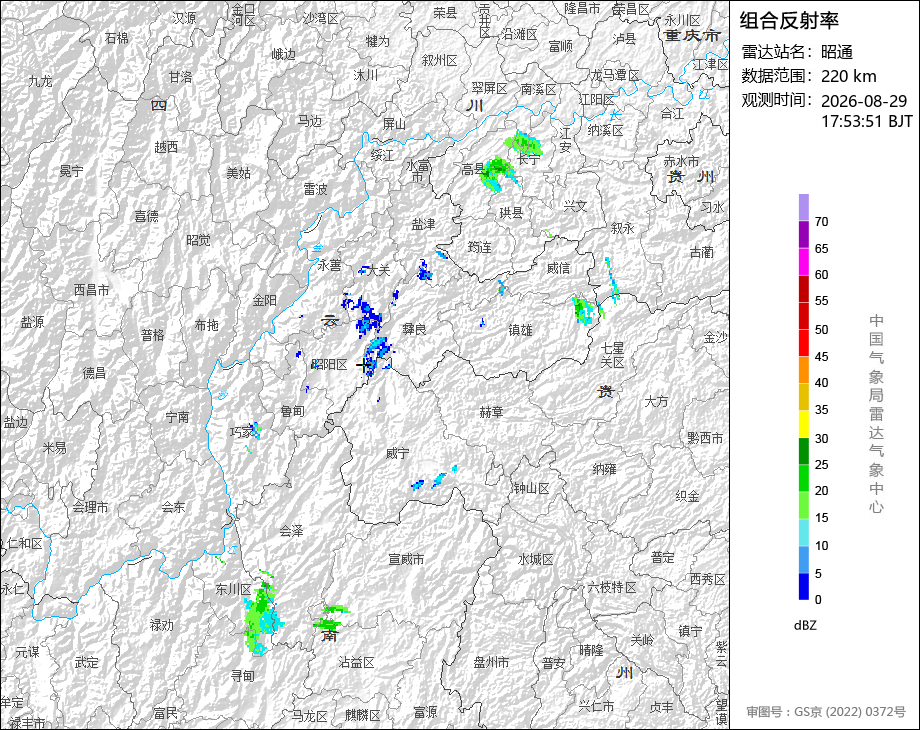Select the cyan 10–15 dBZ legend swatch
The image size is (920, 730).
click(804, 532)
